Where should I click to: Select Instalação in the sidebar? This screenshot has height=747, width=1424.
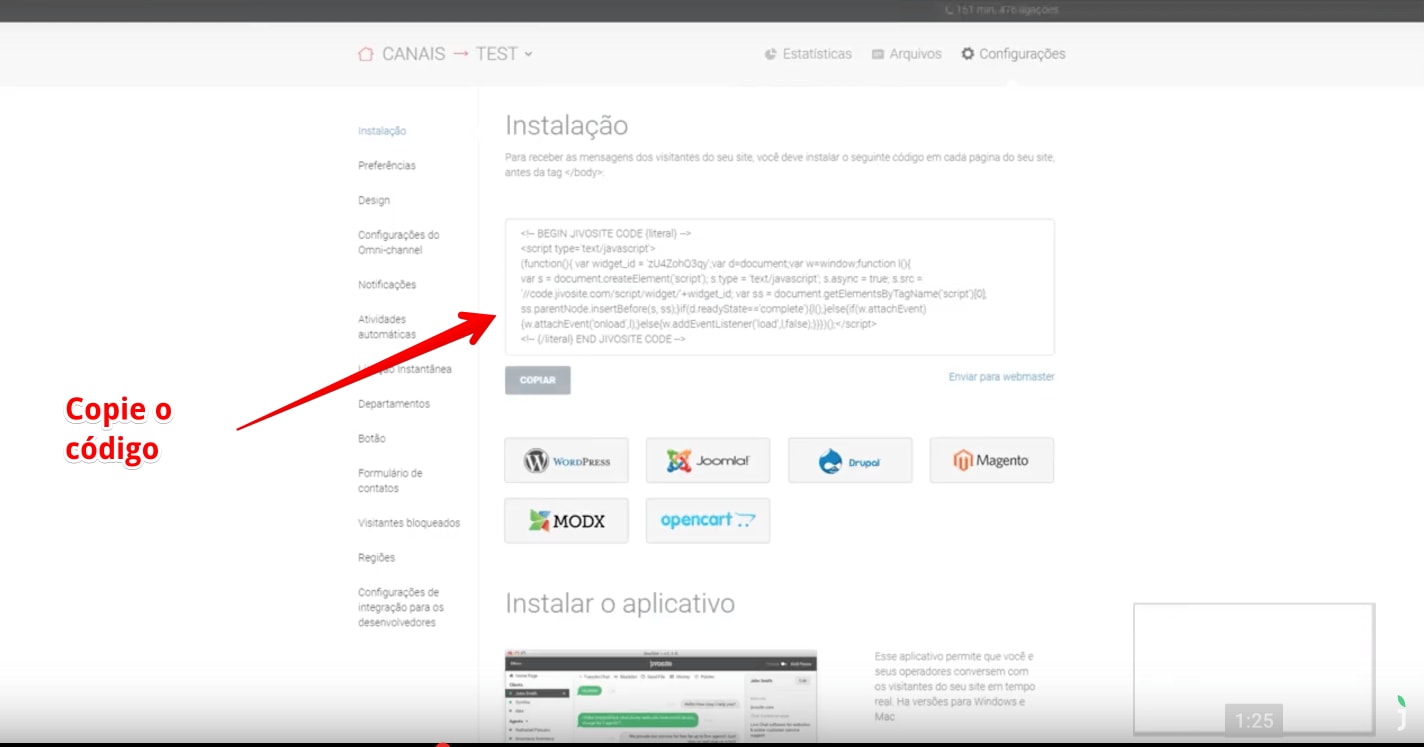382,131
